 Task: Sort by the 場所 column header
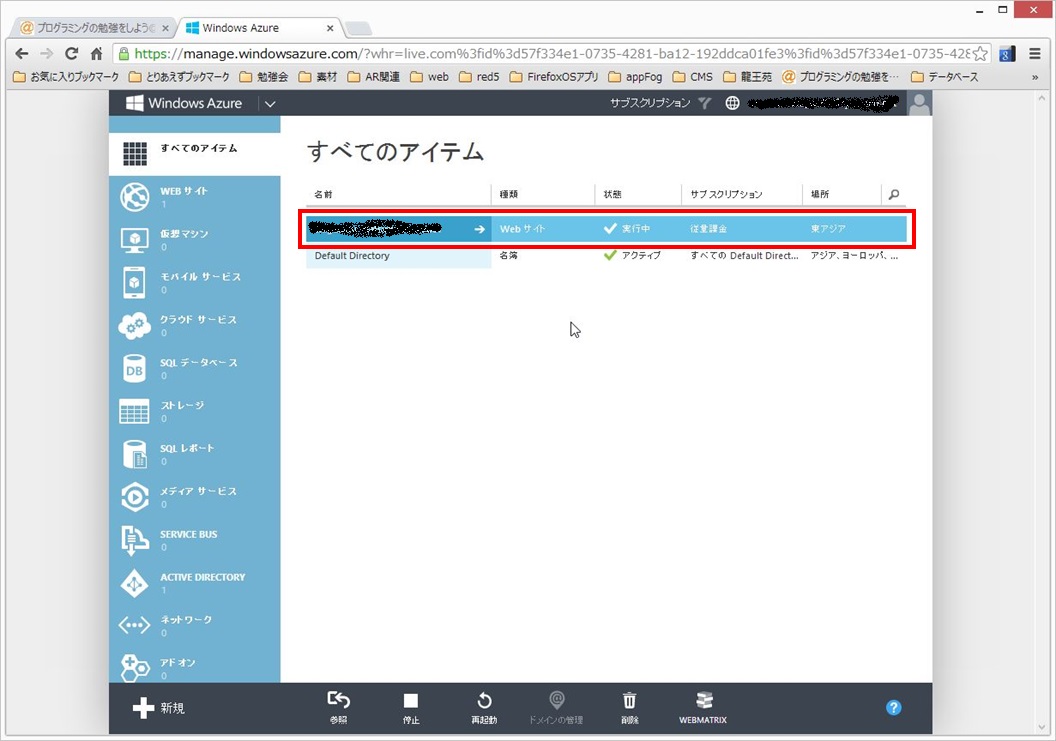[820, 195]
